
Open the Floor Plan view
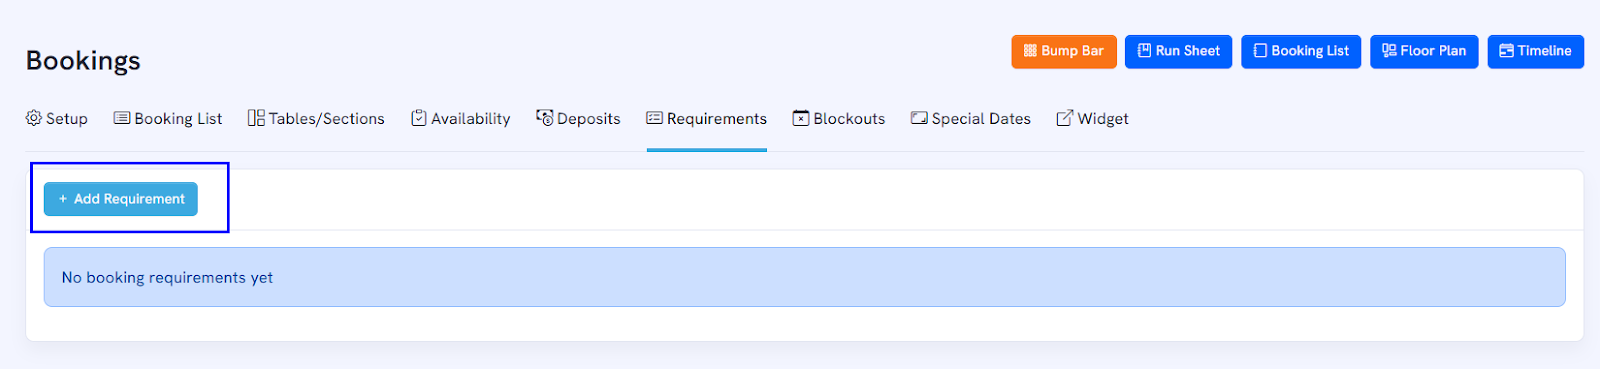(1424, 51)
